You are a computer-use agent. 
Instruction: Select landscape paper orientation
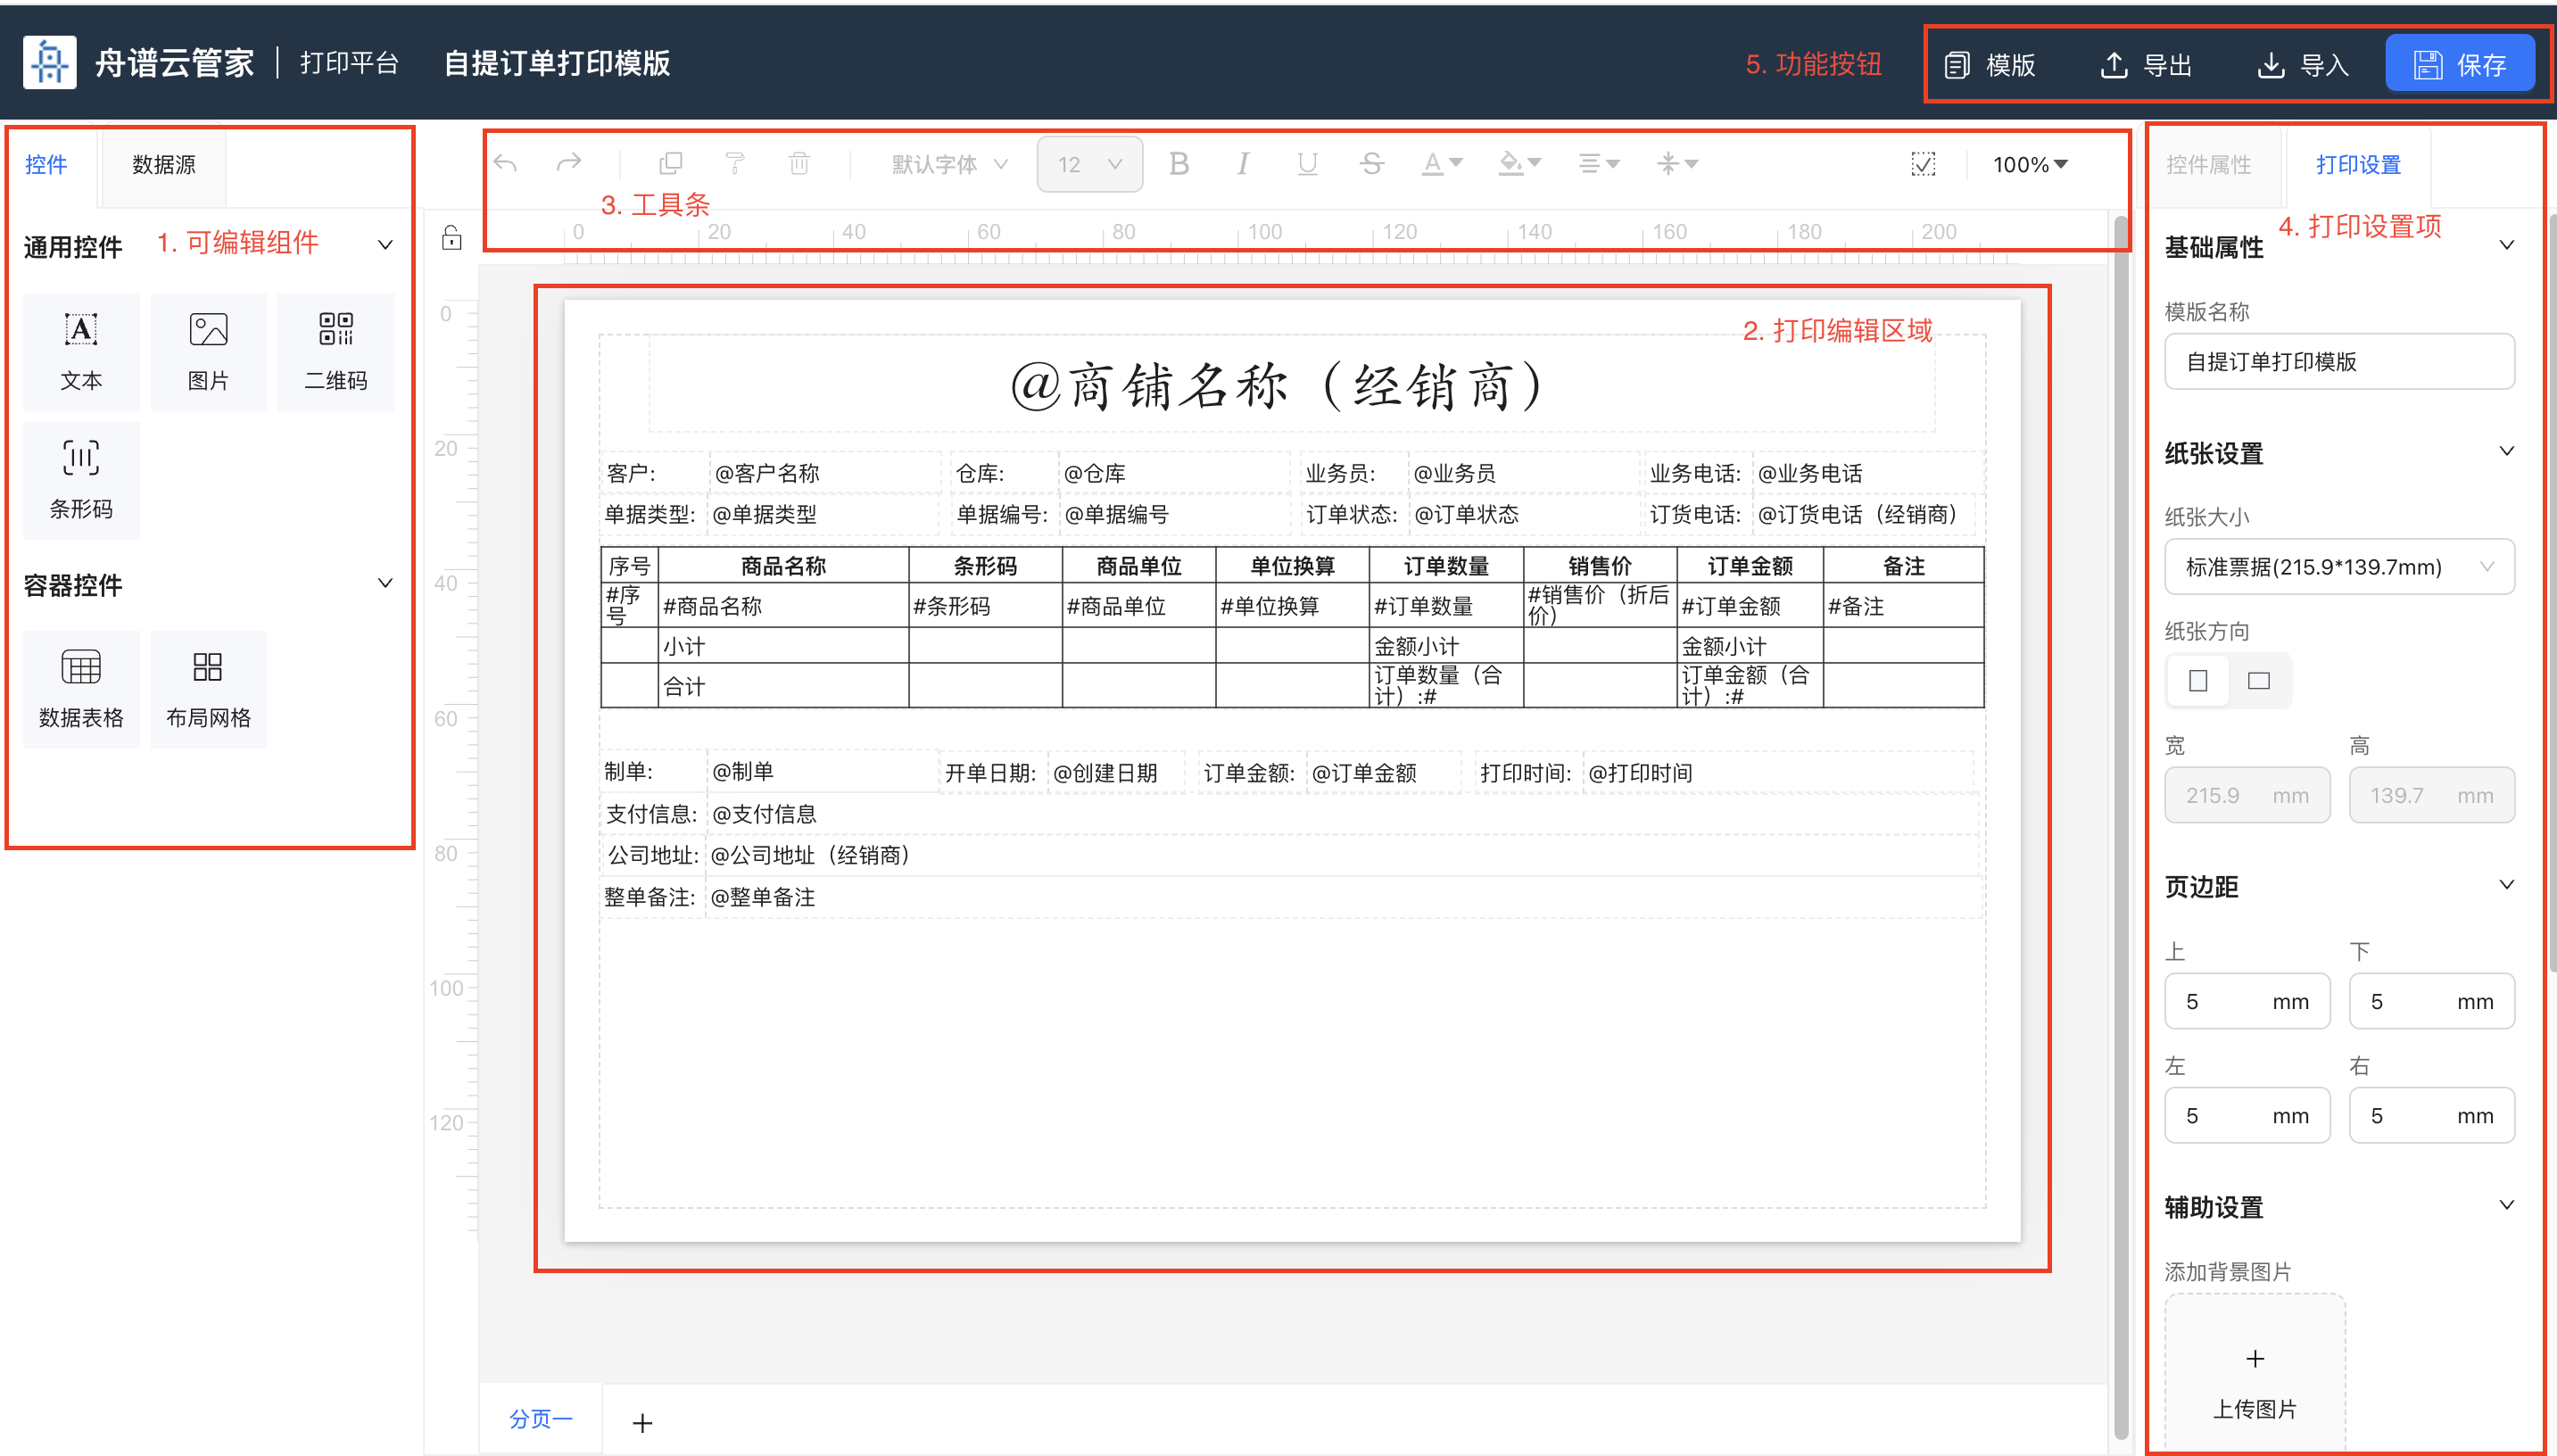(2259, 681)
